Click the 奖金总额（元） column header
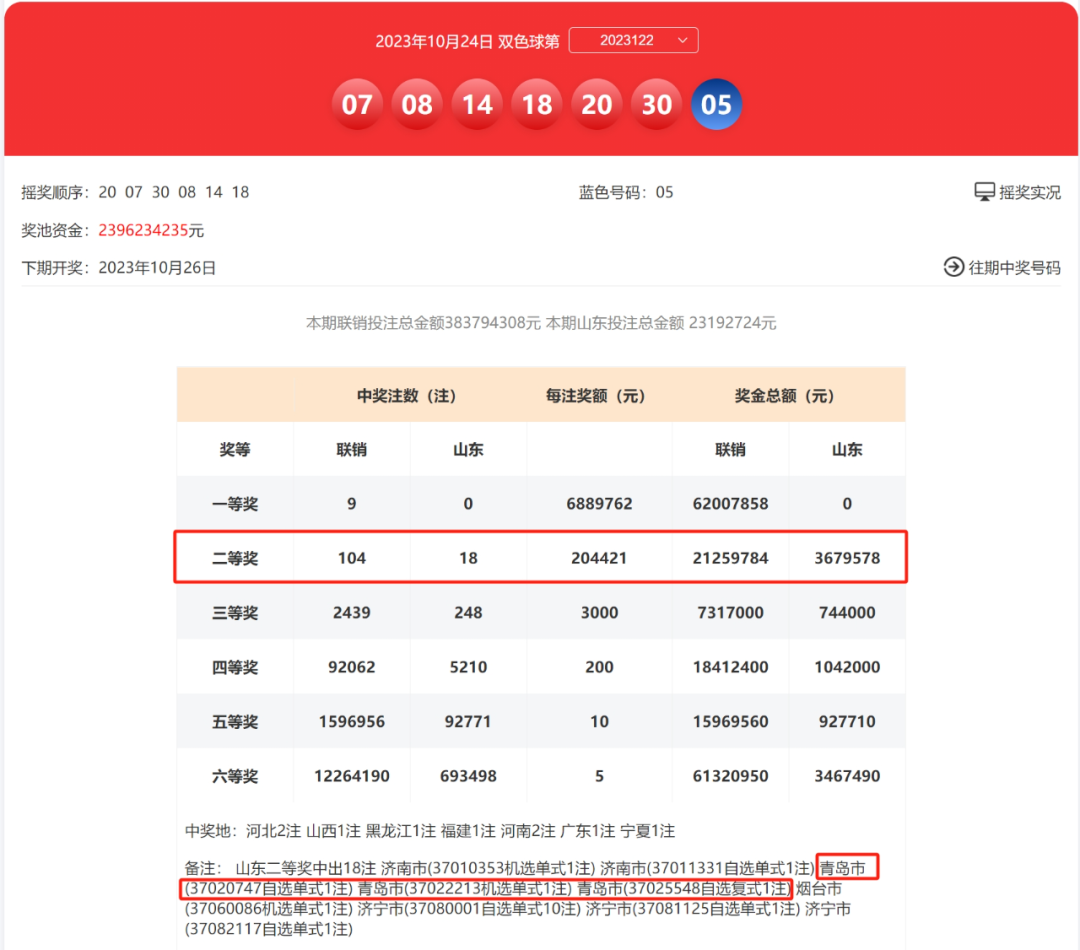Screen dimensions: 1080x950 pos(787,396)
